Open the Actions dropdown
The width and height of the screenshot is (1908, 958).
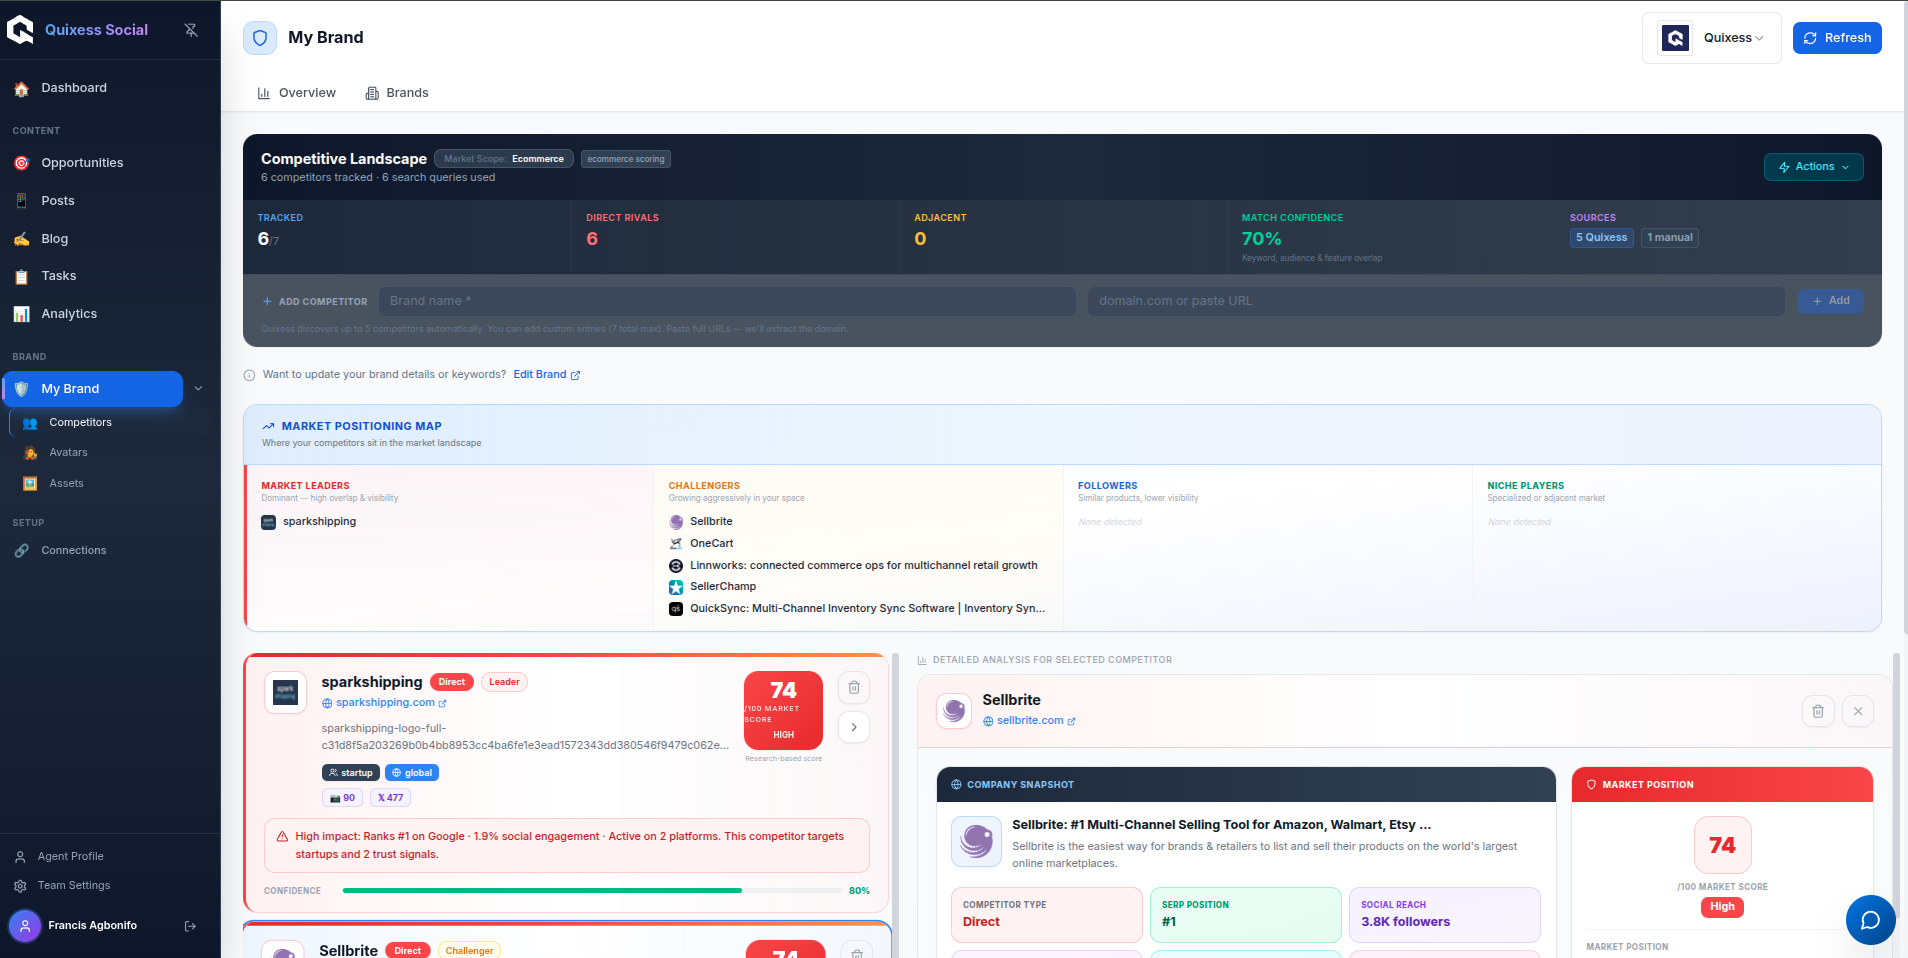(x=1813, y=167)
